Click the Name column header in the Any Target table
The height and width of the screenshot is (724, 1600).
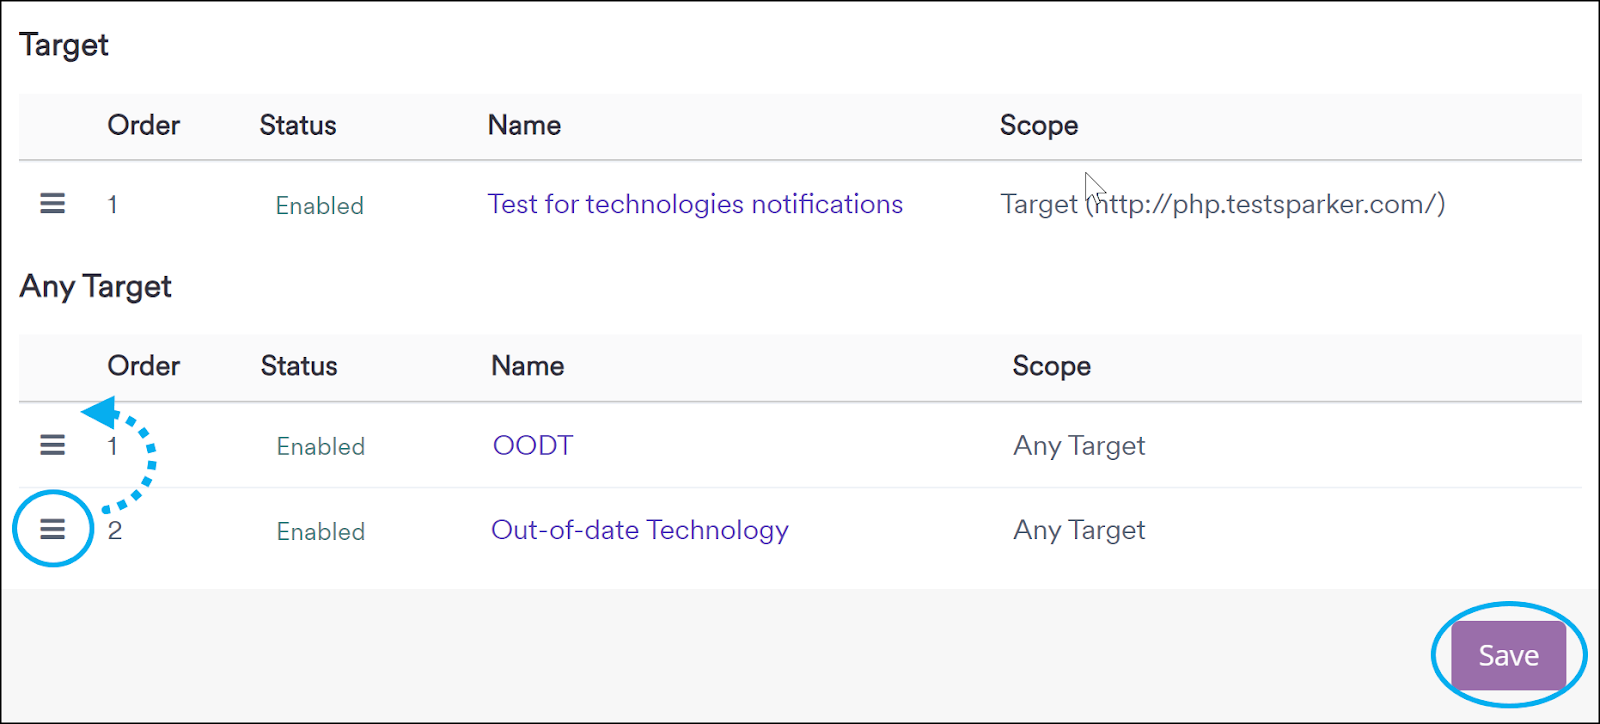(527, 366)
